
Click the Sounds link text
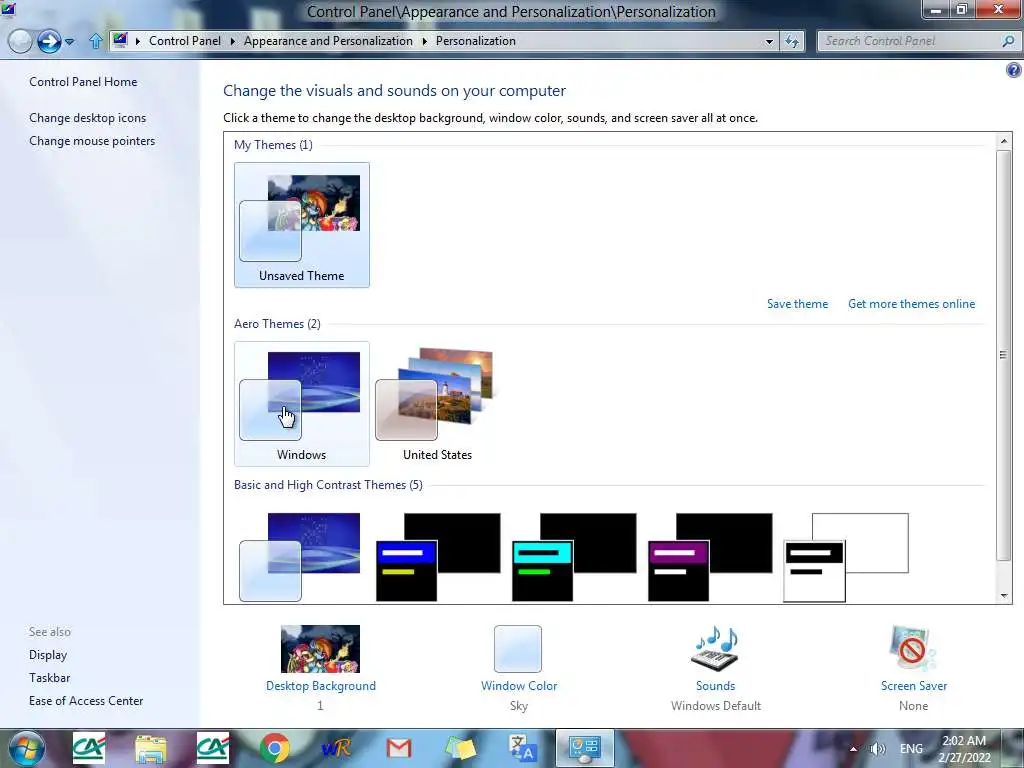point(715,686)
